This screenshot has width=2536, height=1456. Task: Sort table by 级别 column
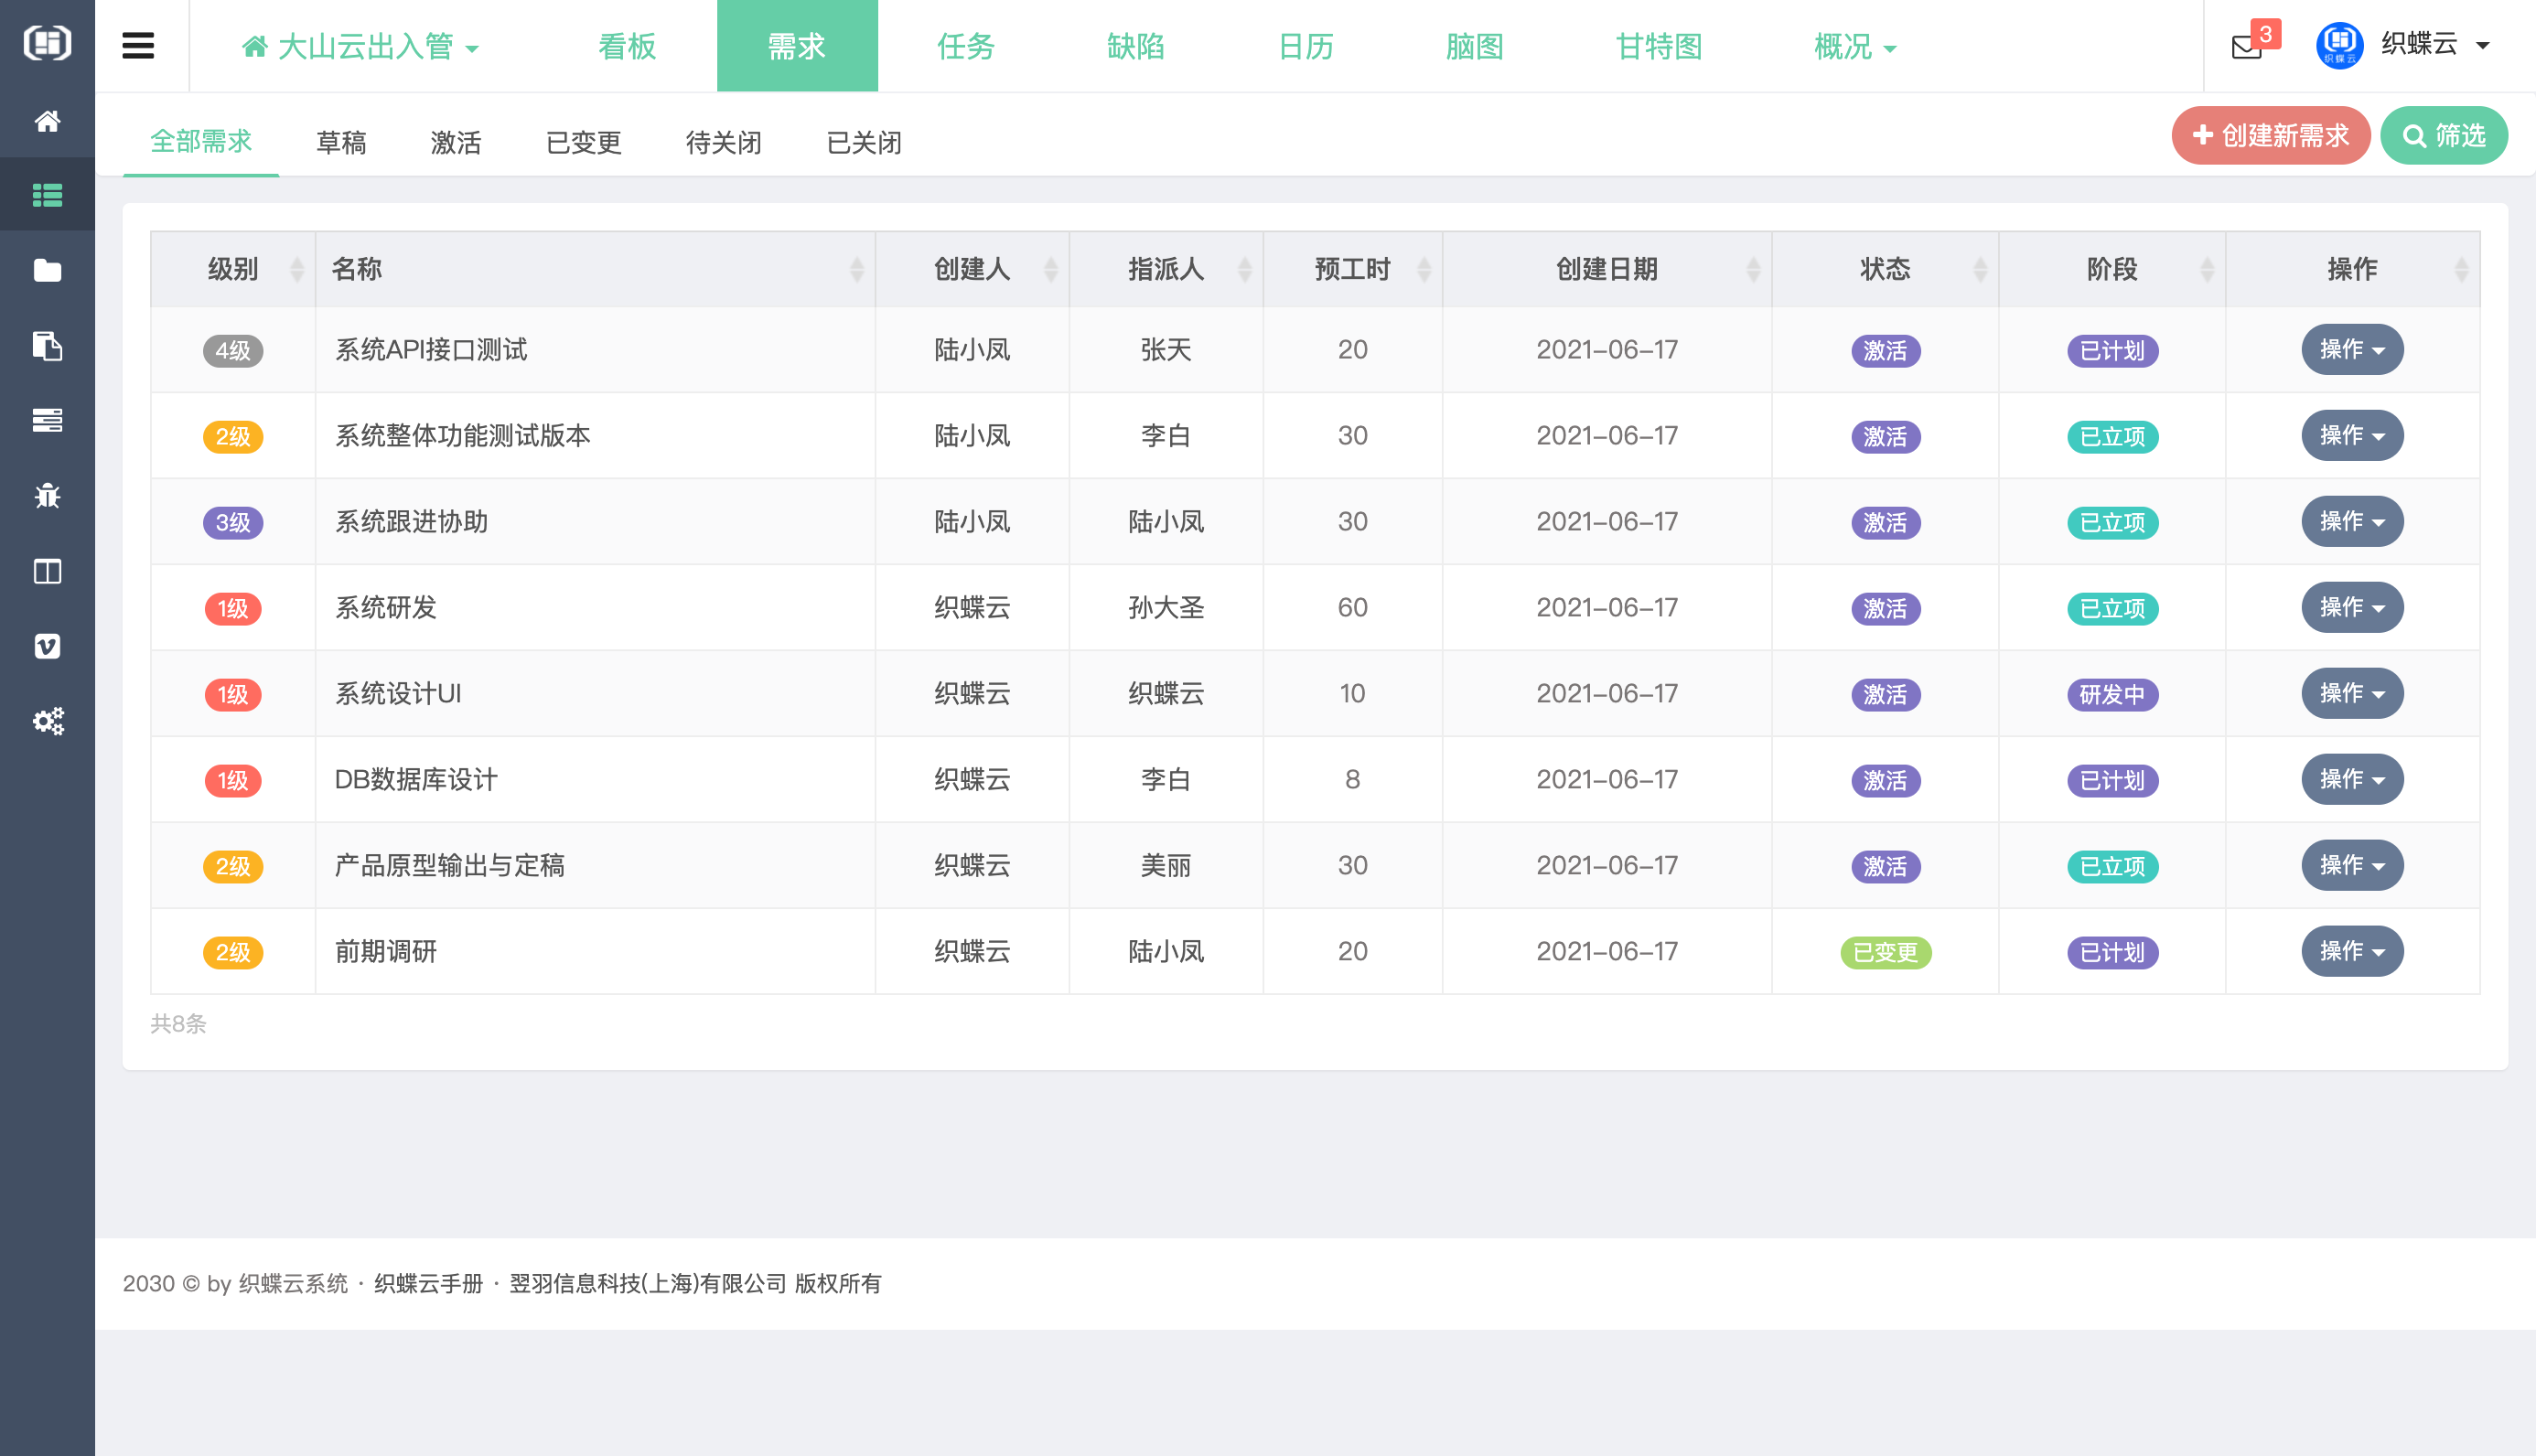233,269
